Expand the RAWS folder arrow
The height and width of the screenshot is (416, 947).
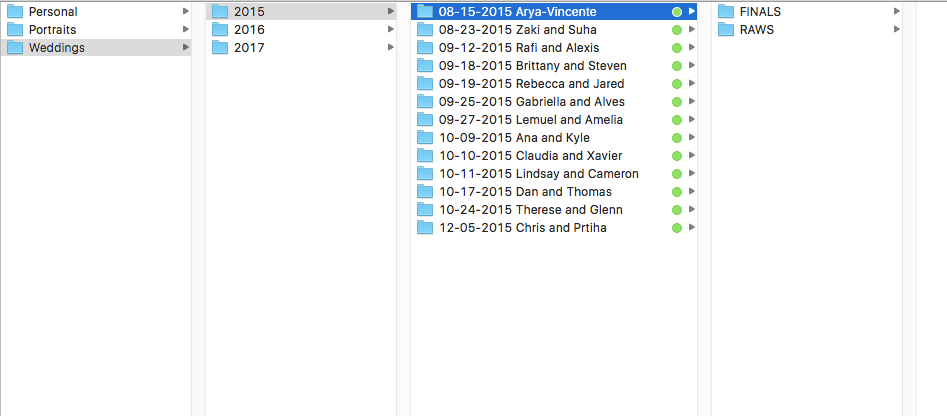tap(897, 29)
